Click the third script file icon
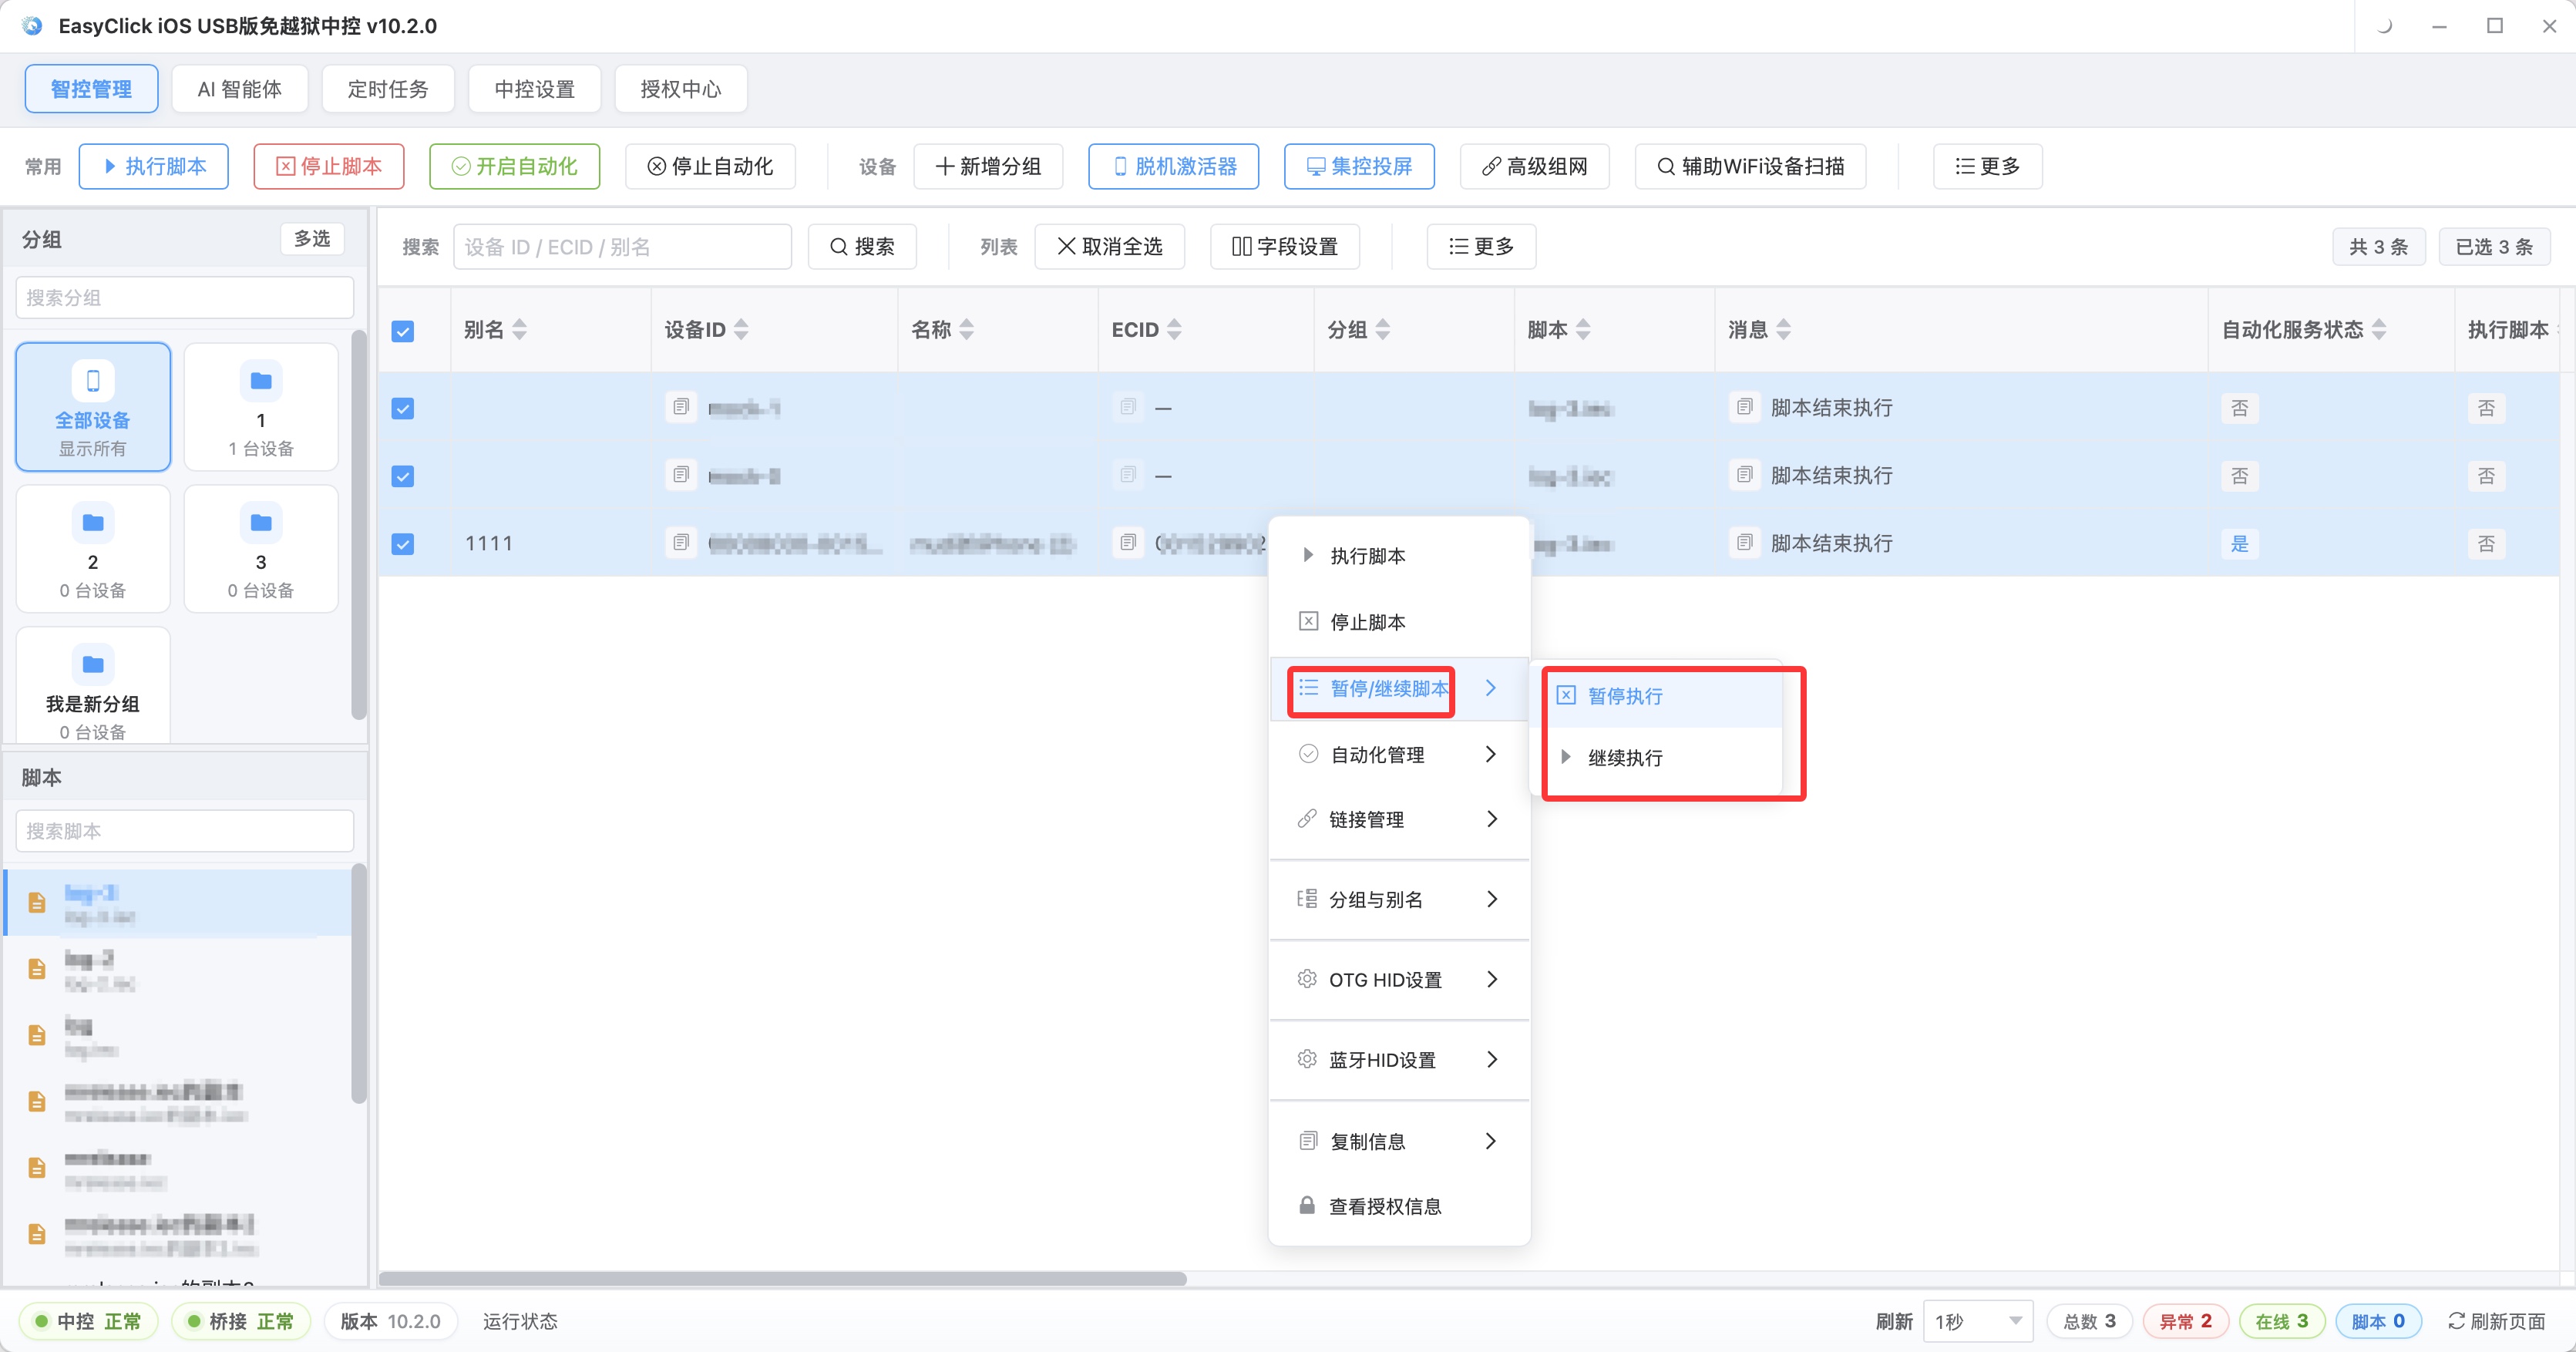 [x=37, y=1035]
